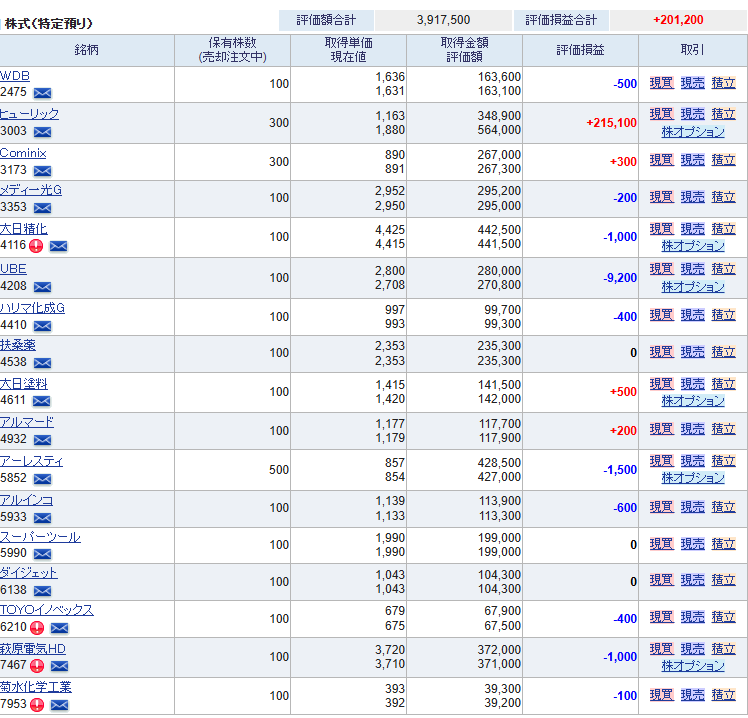Click 現買 in the WDB row
The width and height of the screenshot is (748, 718).
click(x=661, y=84)
